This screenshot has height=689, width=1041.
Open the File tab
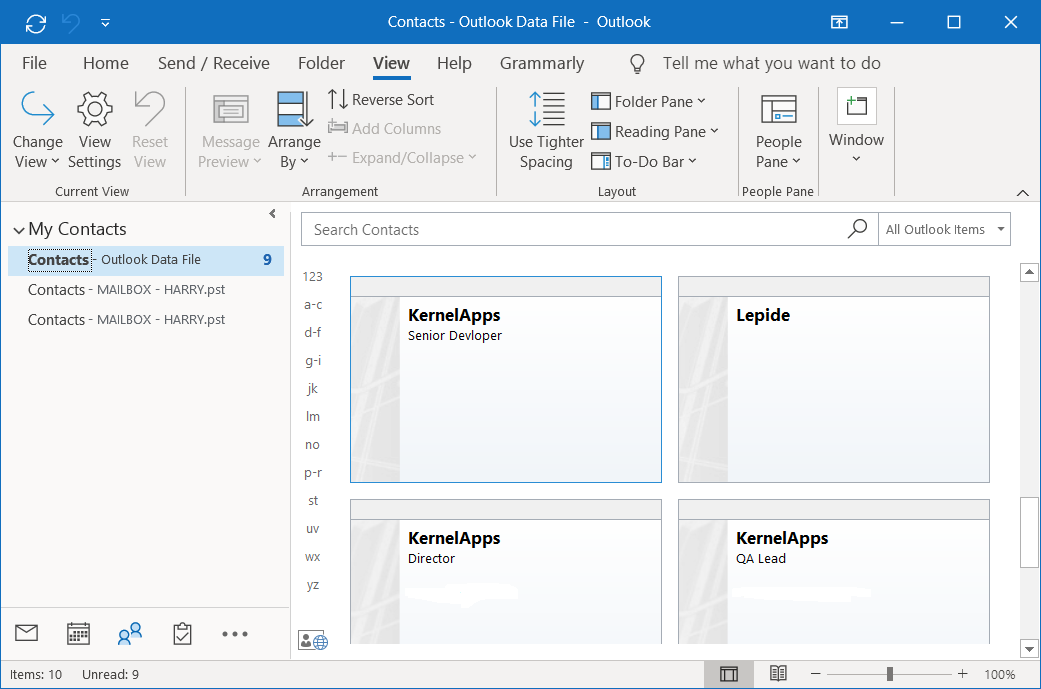pos(35,63)
